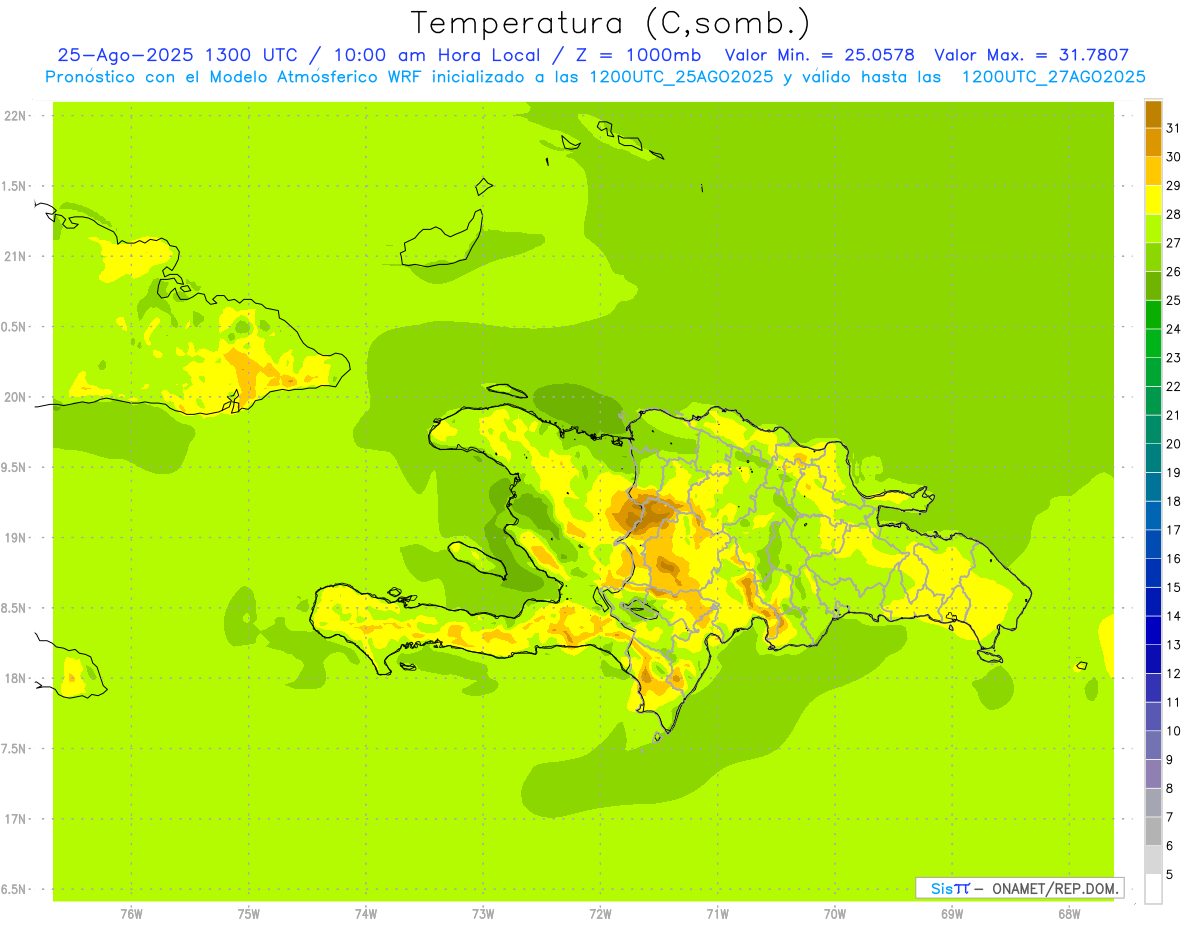Click the colorbar label '5'
This screenshot has width=1200, height=927.
1169,874
